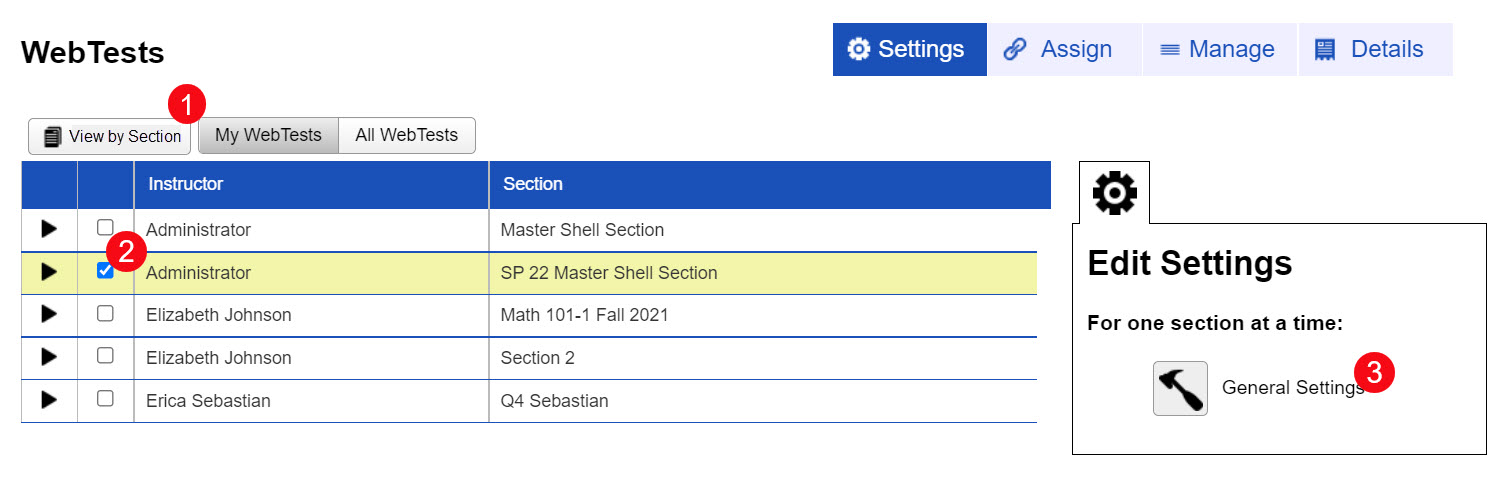Select the Section 2 row checkbox
The height and width of the screenshot is (481, 1492).
click(105, 356)
